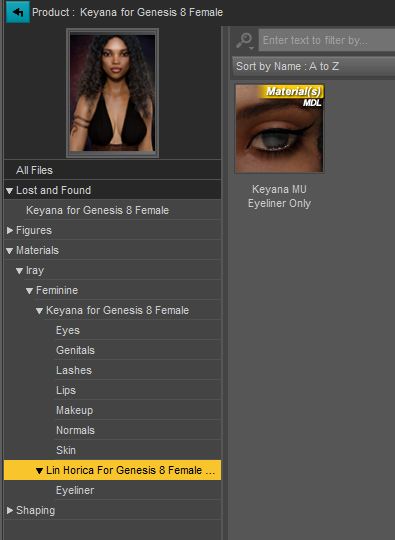The width and height of the screenshot is (395, 540).
Task: Choose the Lashes category
Action: click(137, 370)
